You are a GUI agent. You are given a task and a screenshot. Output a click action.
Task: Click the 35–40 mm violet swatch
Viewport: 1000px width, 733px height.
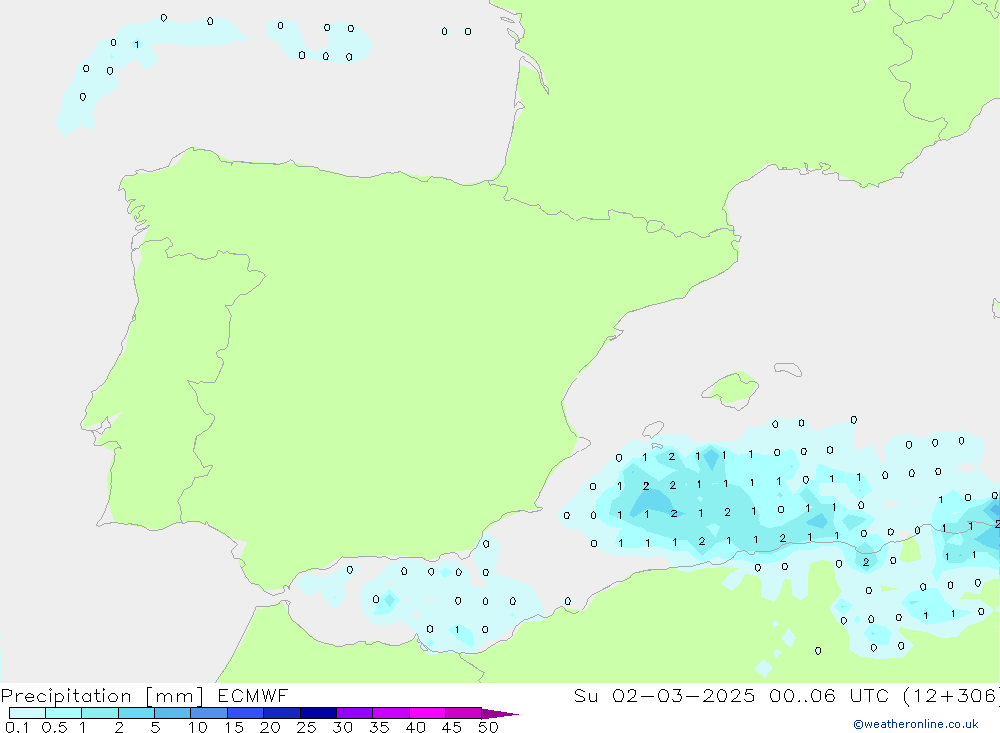[391, 713]
